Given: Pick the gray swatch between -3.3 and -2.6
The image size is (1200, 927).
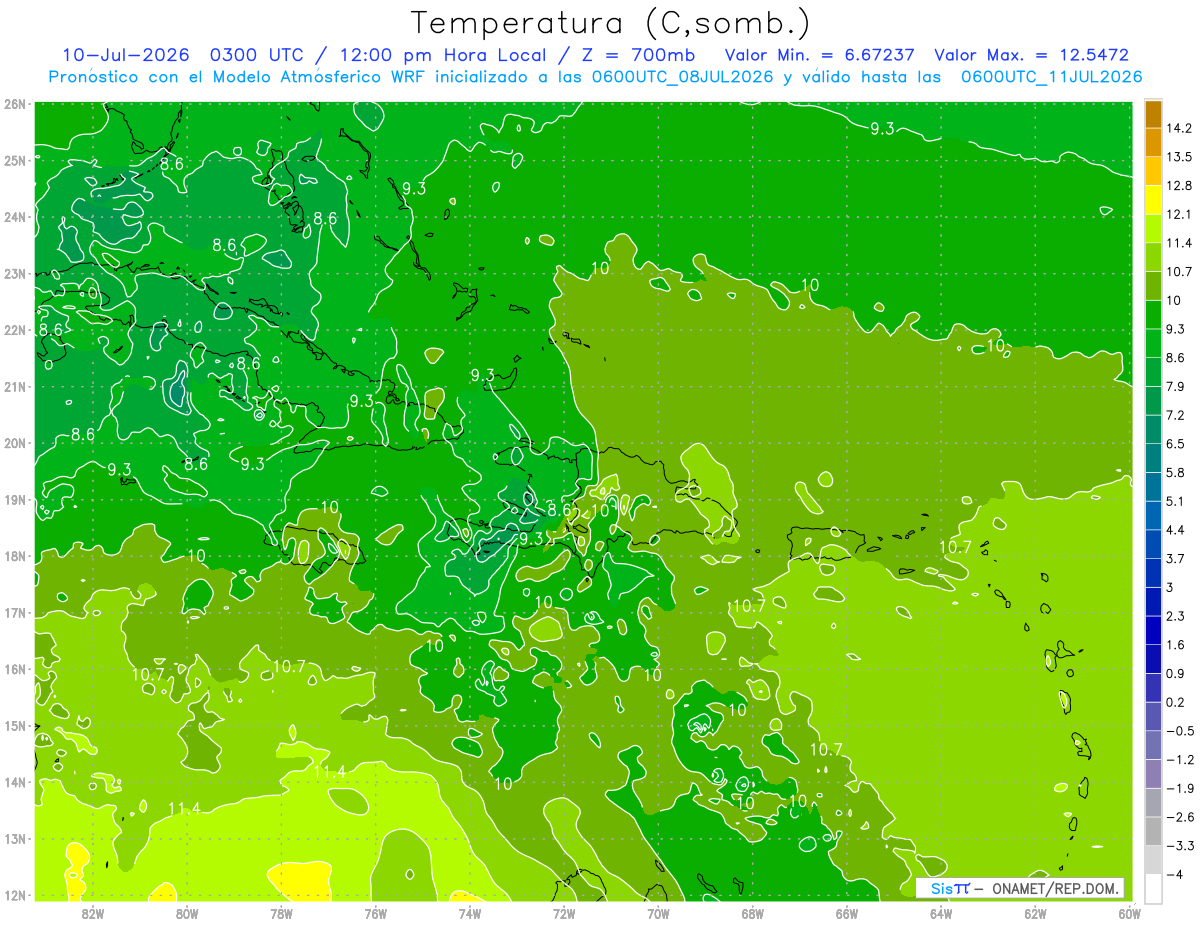Looking at the screenshot, I should point(1153,831).
